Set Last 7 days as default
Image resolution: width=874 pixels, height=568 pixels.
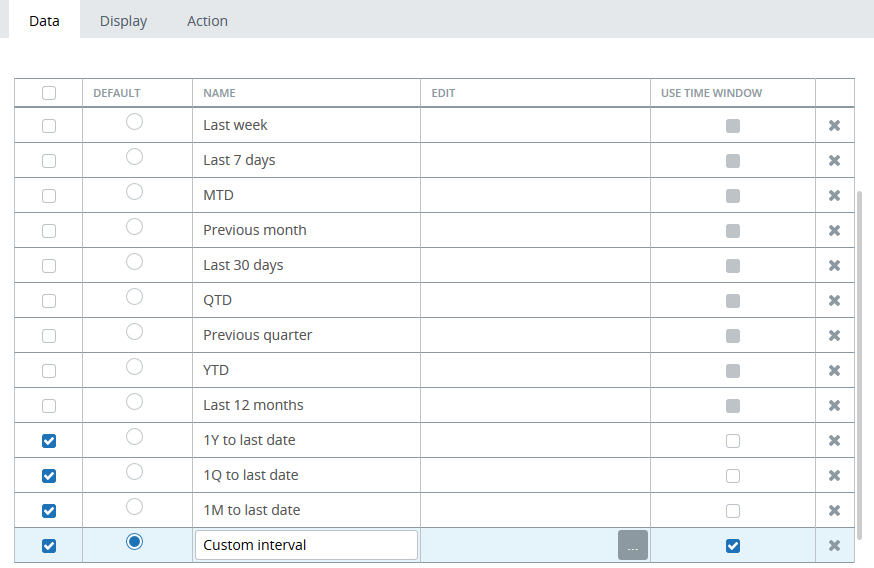click(135, 157)
